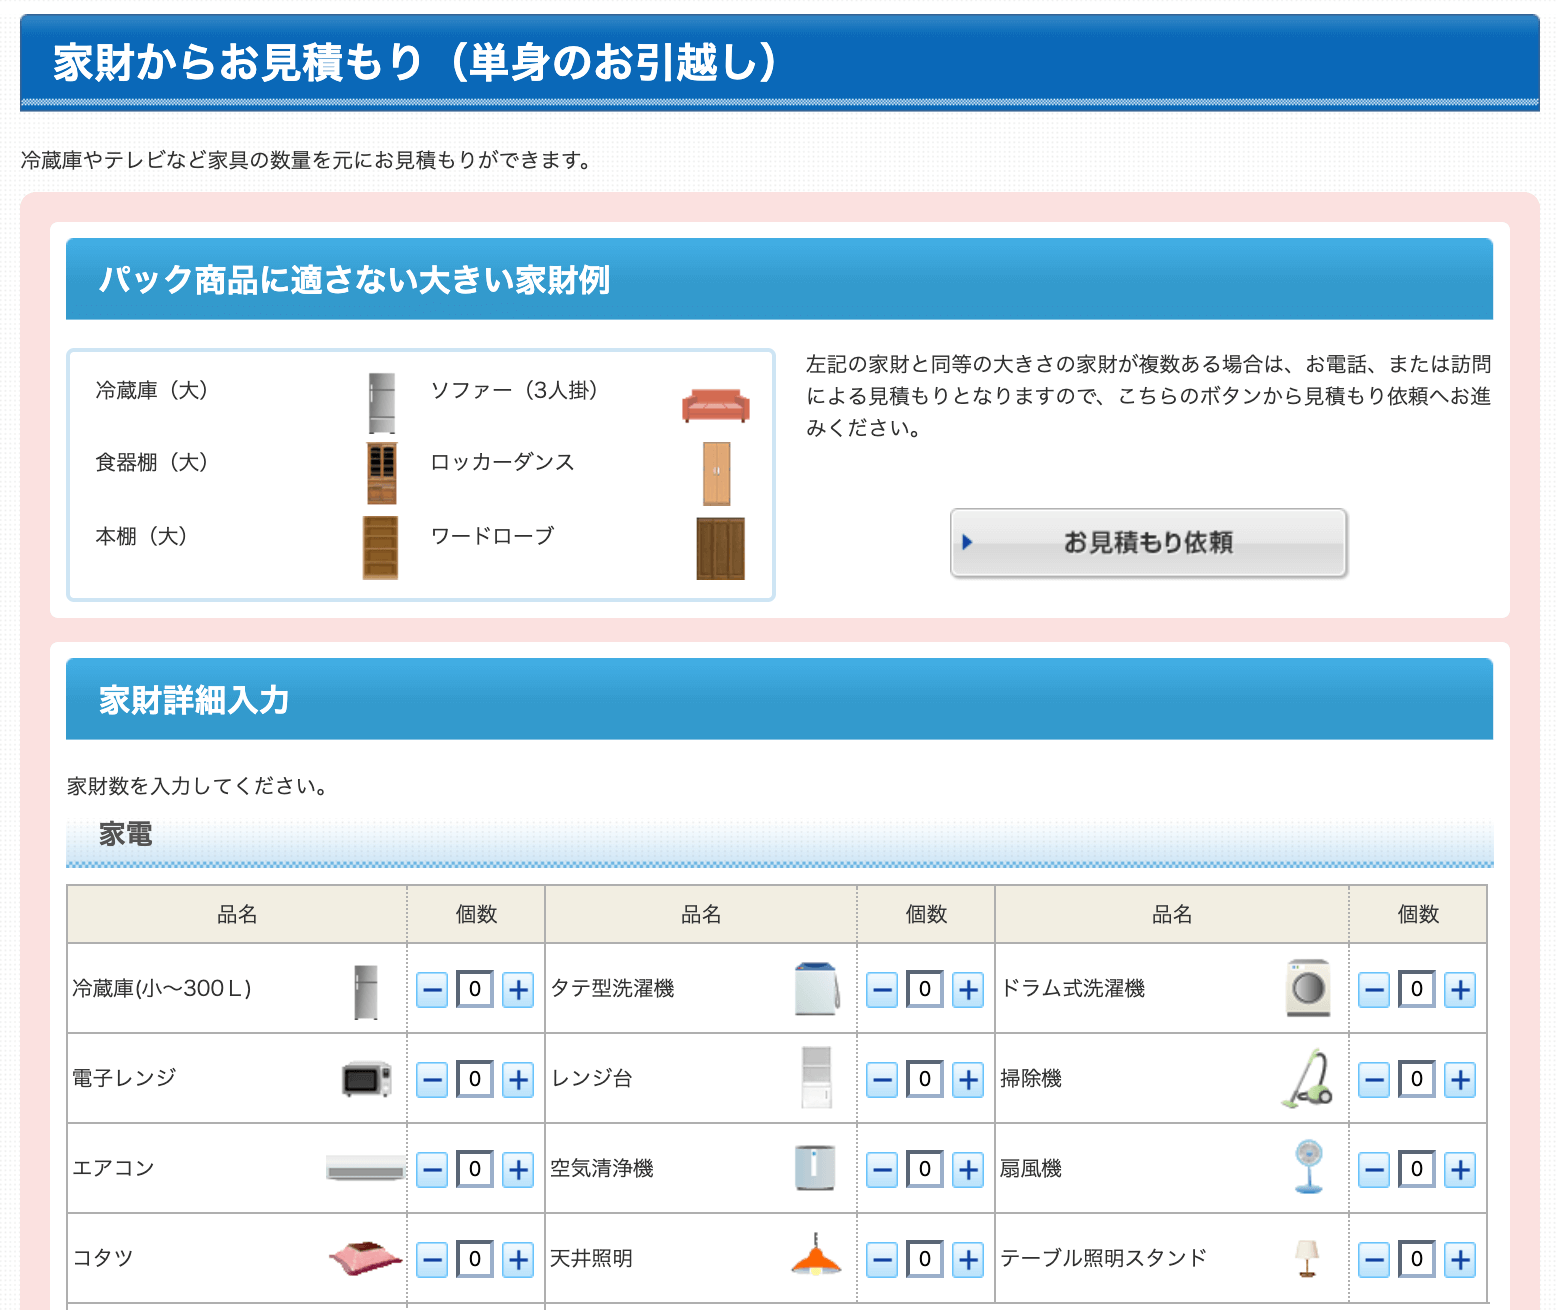Select the 掃除機 quantity input
Viewport: 1556px width, 1310px height.
[x=1417, y=1079]
